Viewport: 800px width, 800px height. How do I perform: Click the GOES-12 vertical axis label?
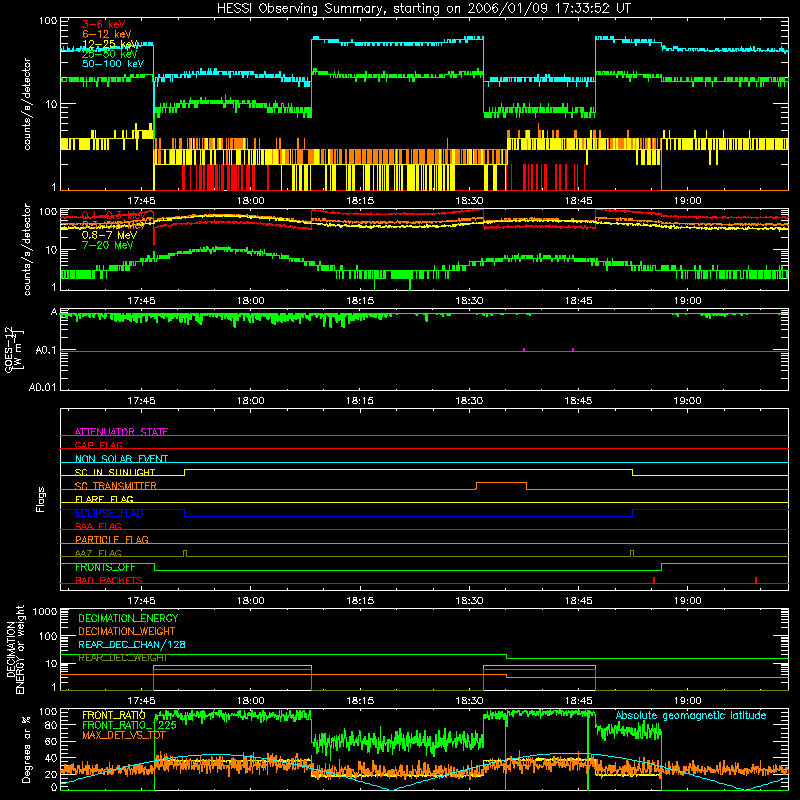click(14, 349)
